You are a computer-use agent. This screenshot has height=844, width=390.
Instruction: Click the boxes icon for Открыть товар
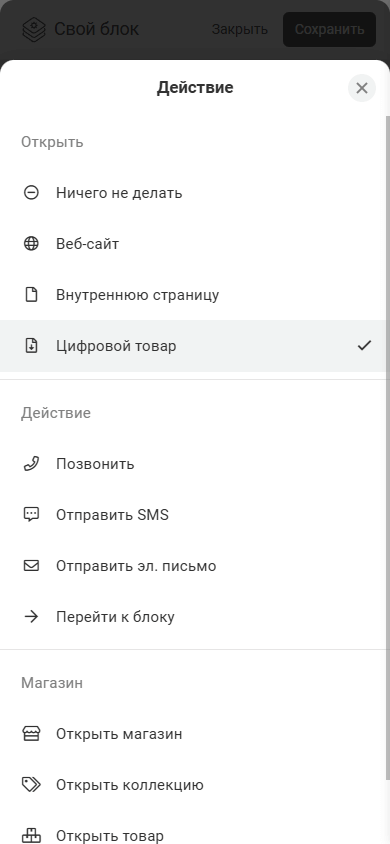click(31, 835)
